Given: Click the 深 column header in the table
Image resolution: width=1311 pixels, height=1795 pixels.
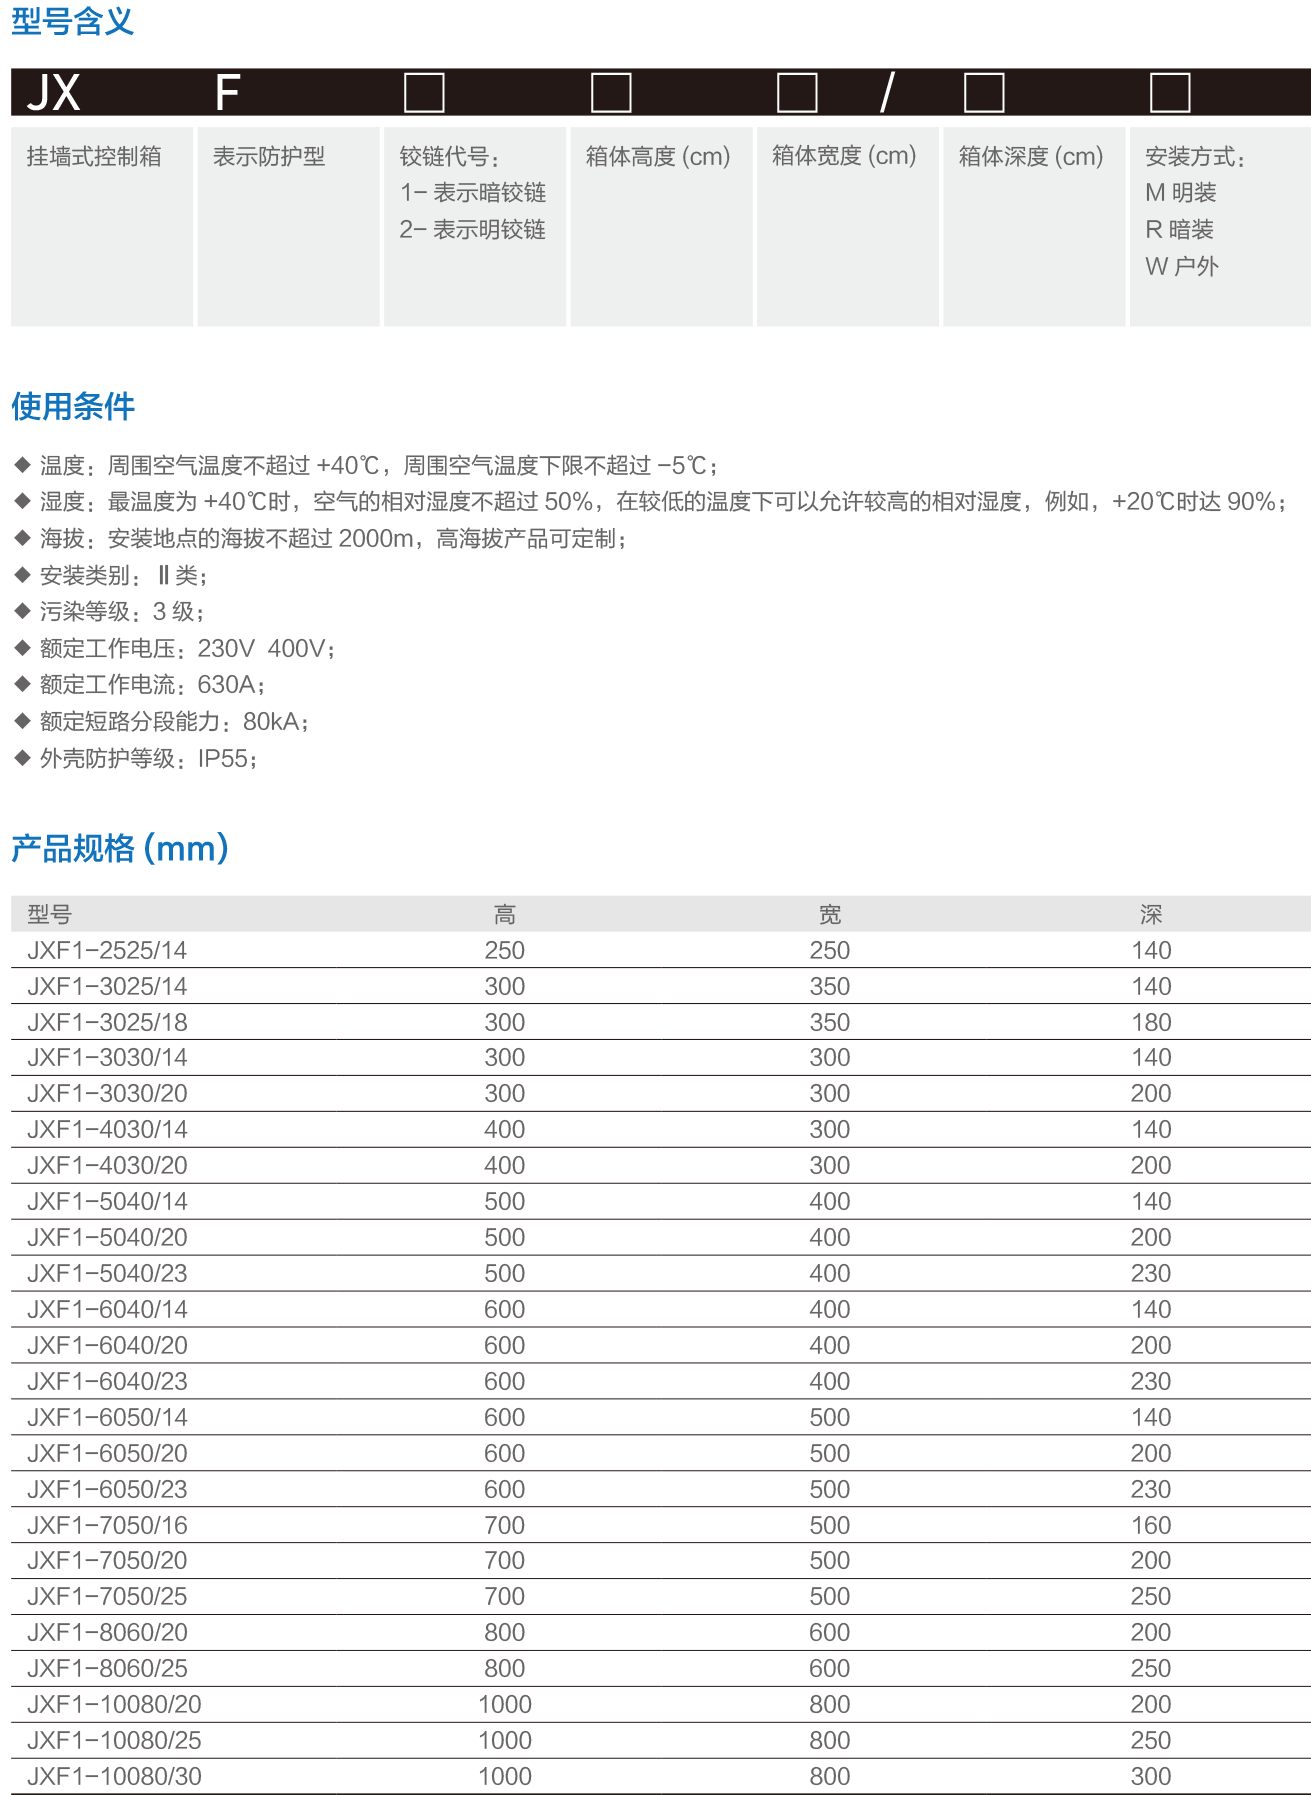Looking at the screenshot, I should [1150, 914].
